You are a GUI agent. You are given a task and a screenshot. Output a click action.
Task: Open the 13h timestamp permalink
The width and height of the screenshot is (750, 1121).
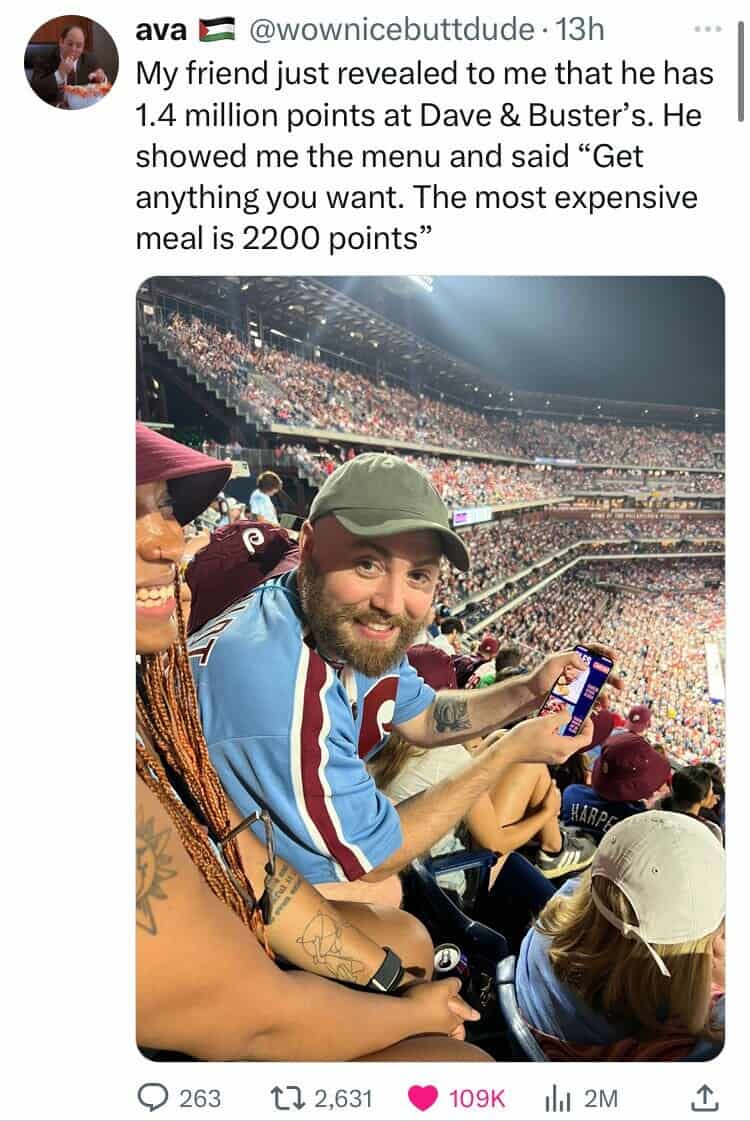(580, 30)
